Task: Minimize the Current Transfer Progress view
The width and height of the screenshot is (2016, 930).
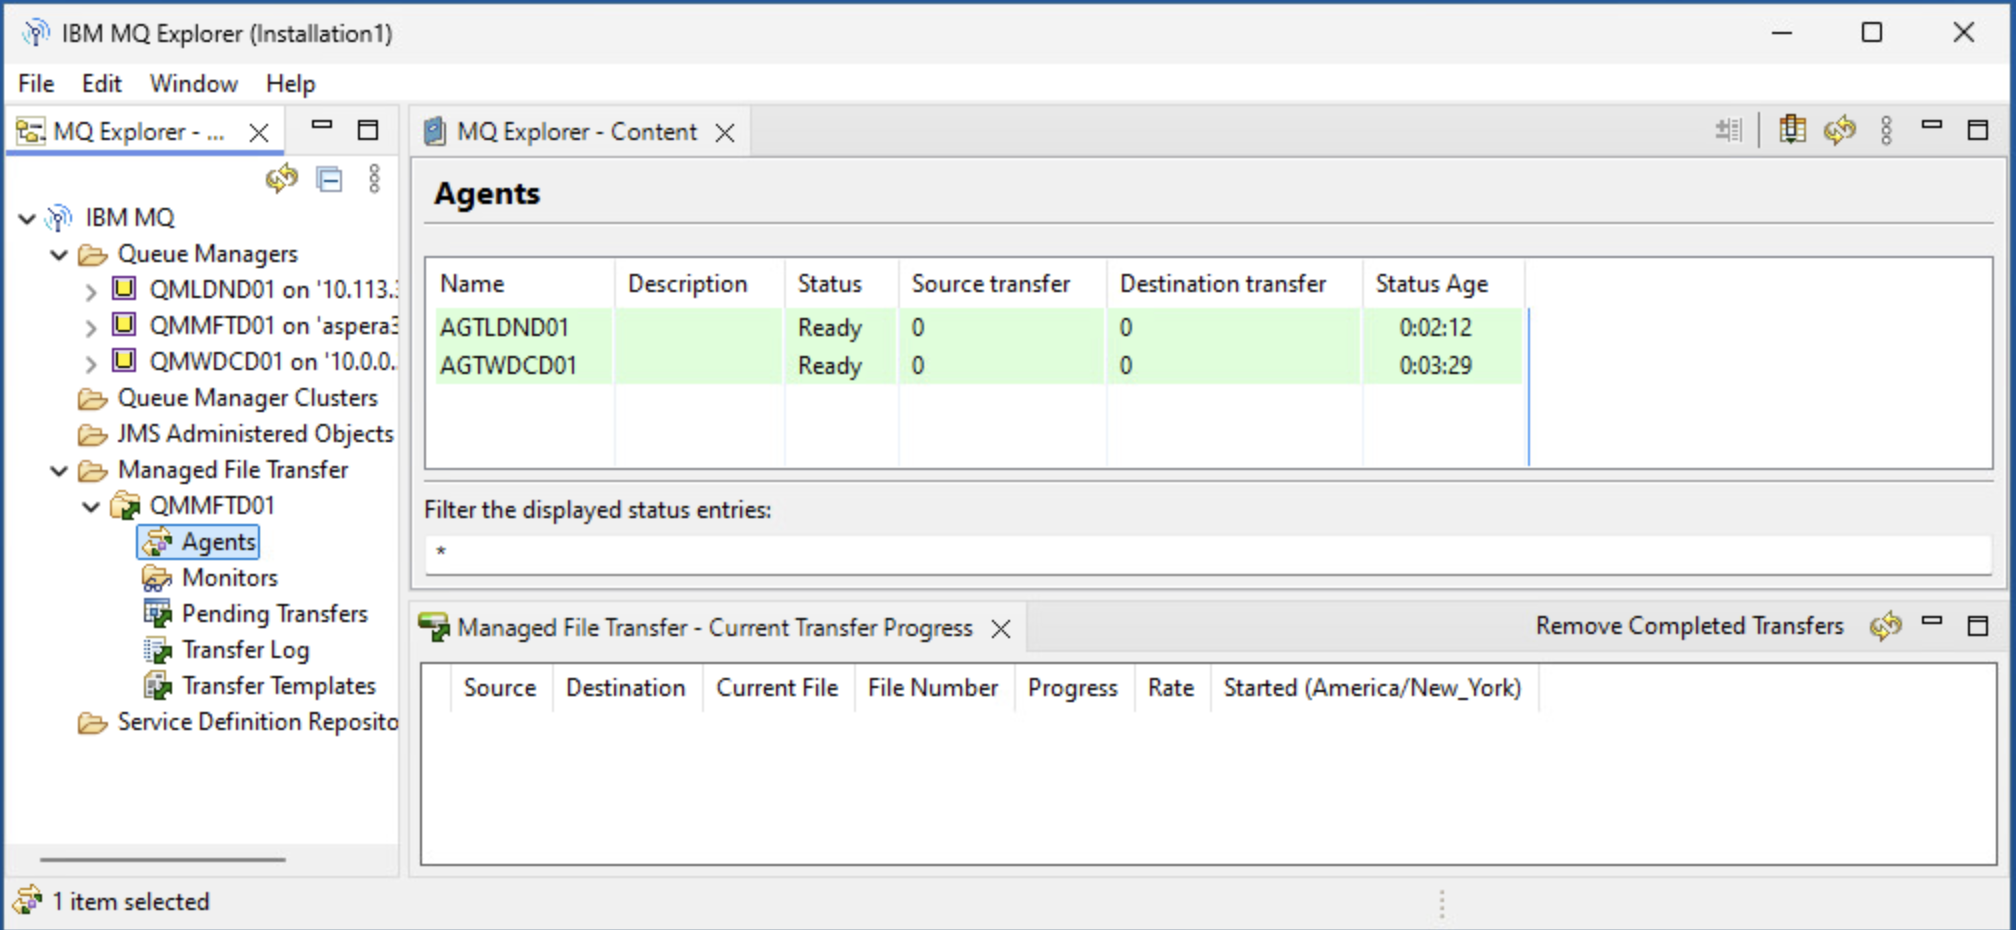Action: click(x=1932, y=621)
